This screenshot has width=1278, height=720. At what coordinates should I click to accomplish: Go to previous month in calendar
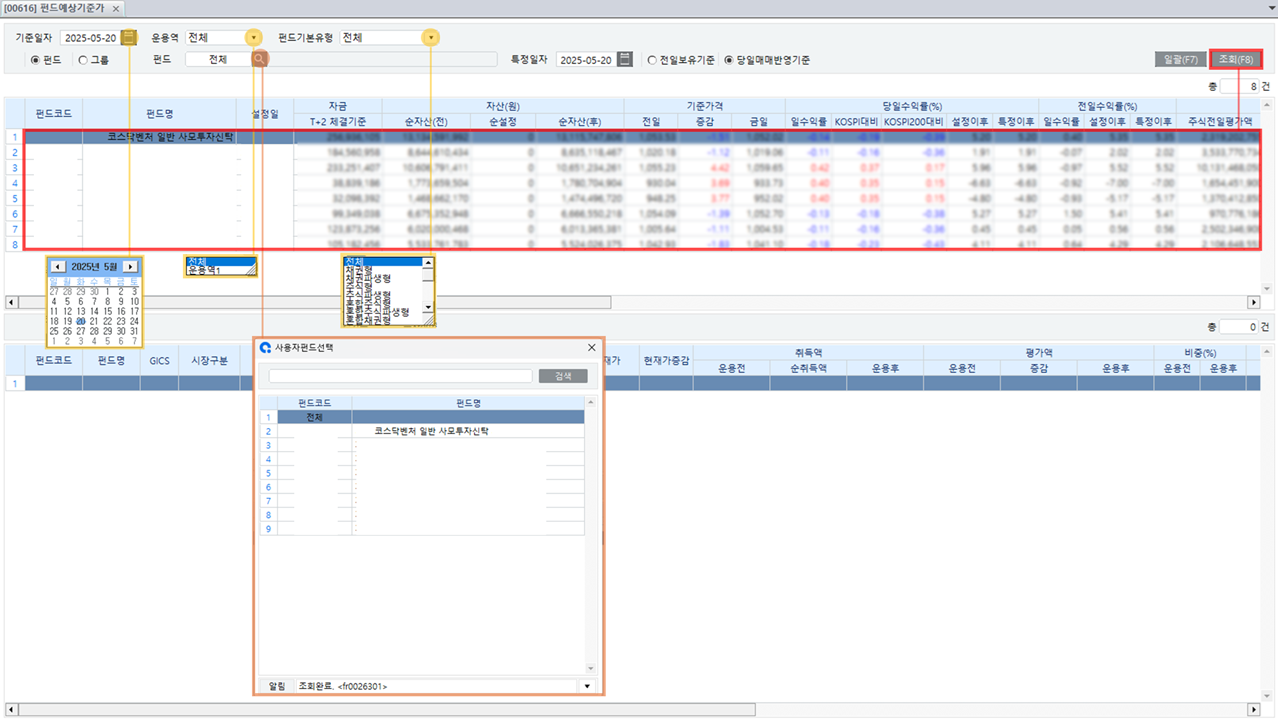click(x=57, y=267)
